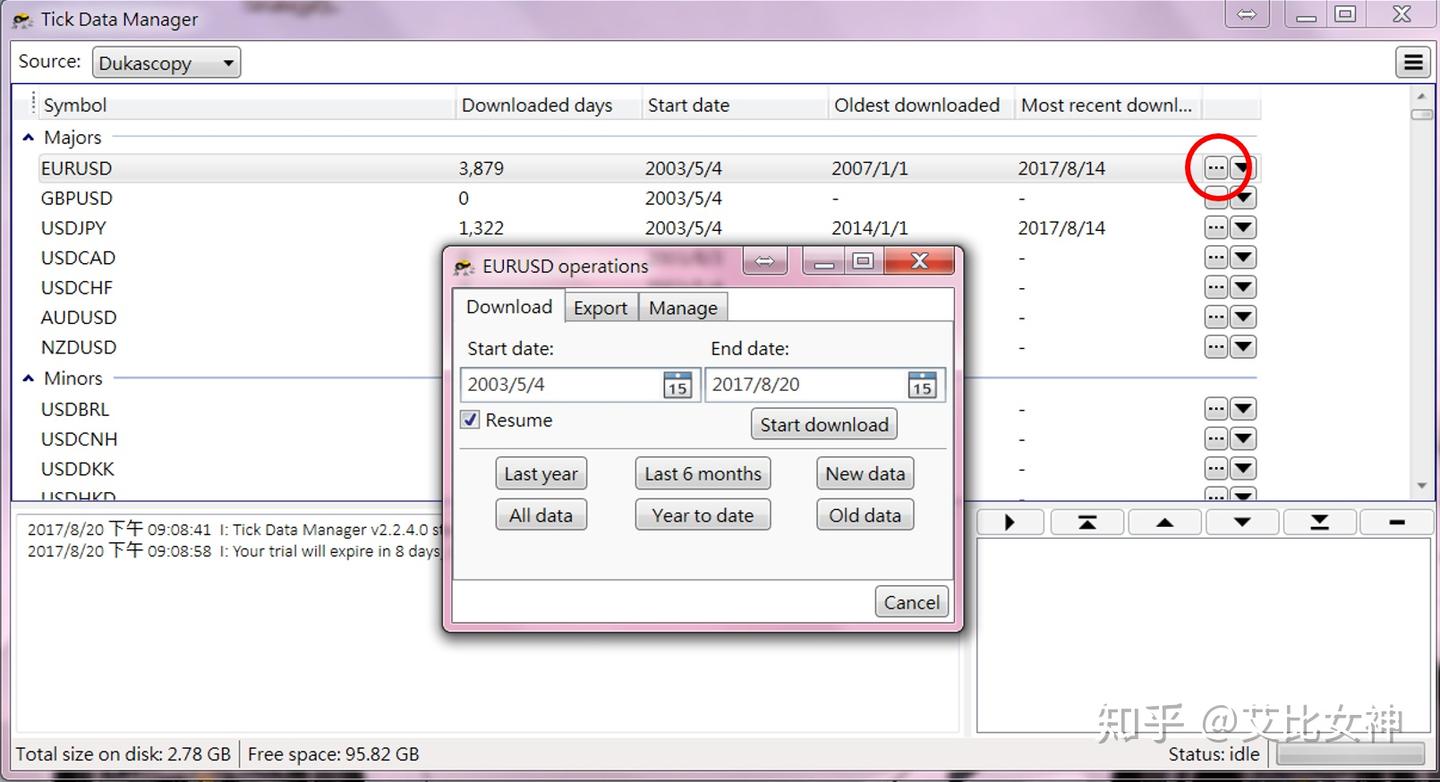Move queued task to bottom
The image size is (1440, 782).
point(1320,522)
